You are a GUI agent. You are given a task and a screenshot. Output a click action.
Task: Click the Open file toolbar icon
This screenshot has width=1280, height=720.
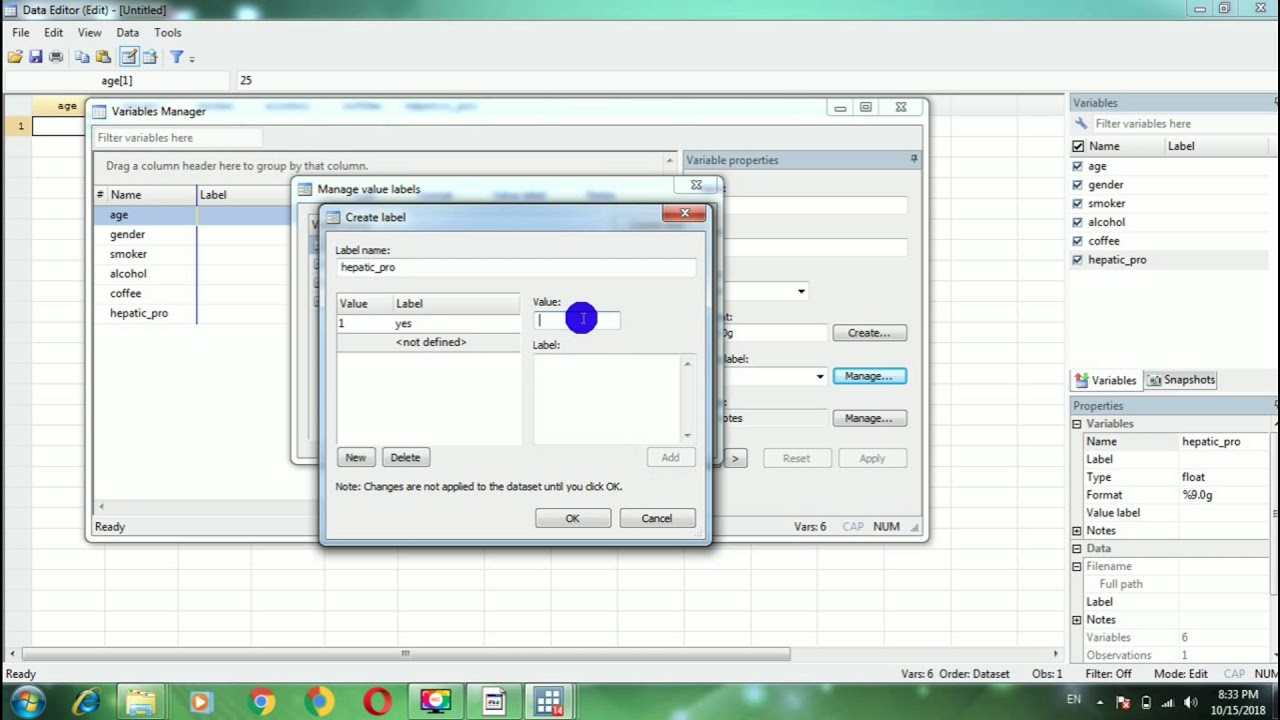tap(15, 57)
